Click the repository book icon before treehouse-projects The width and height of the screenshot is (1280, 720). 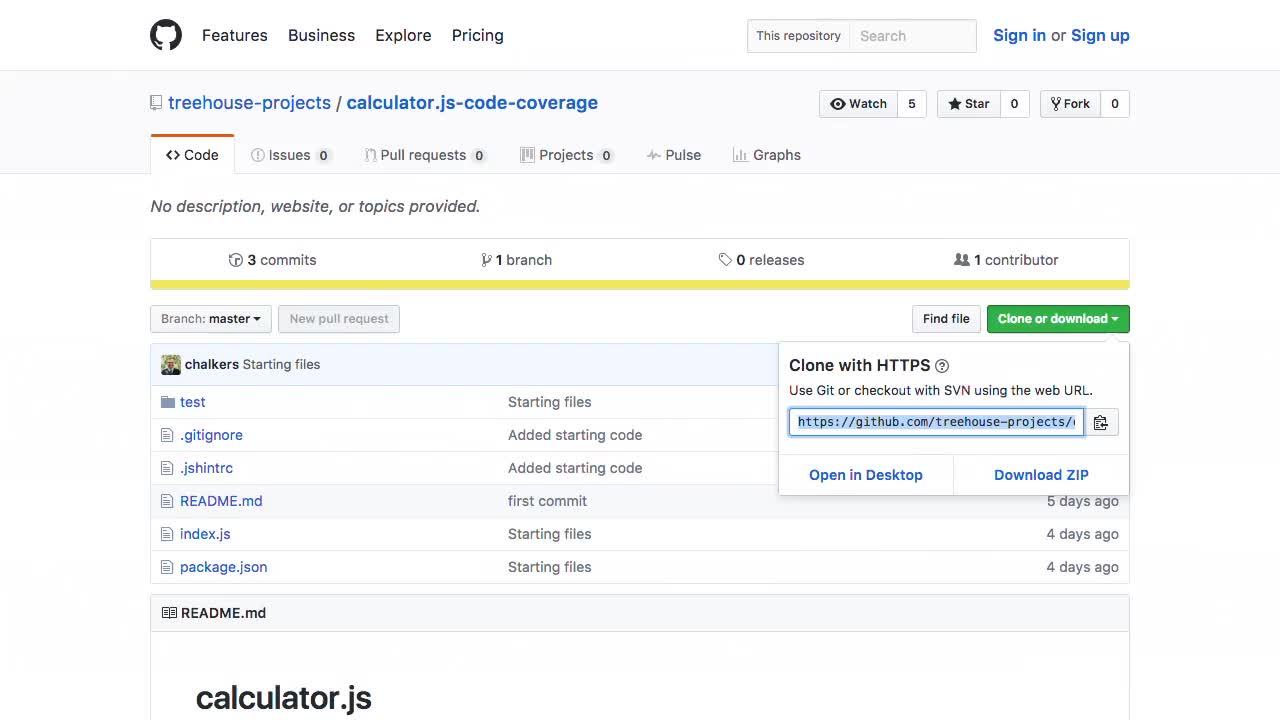[156, 102]
